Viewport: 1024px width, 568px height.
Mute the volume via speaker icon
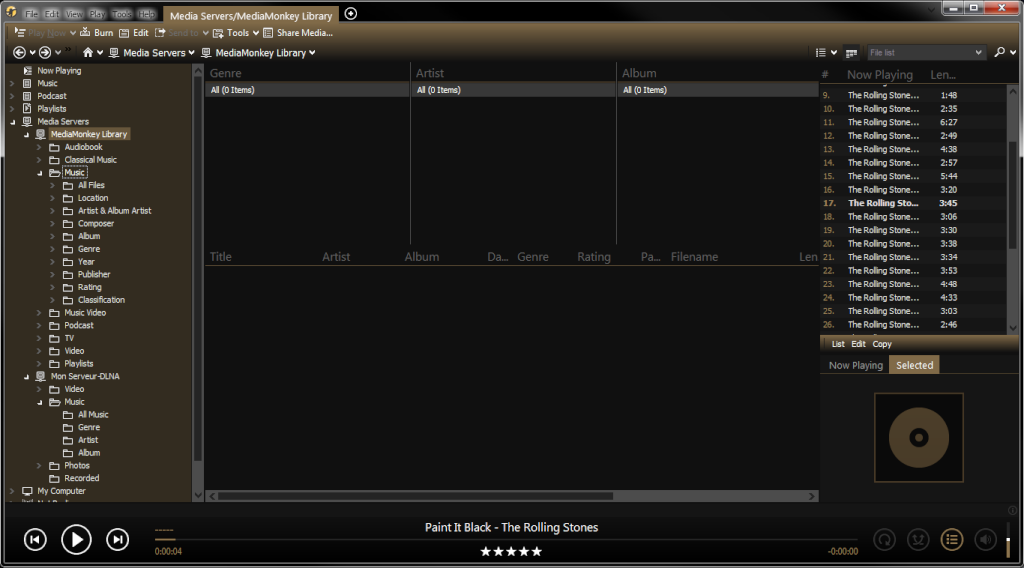(x=985, y=539)
